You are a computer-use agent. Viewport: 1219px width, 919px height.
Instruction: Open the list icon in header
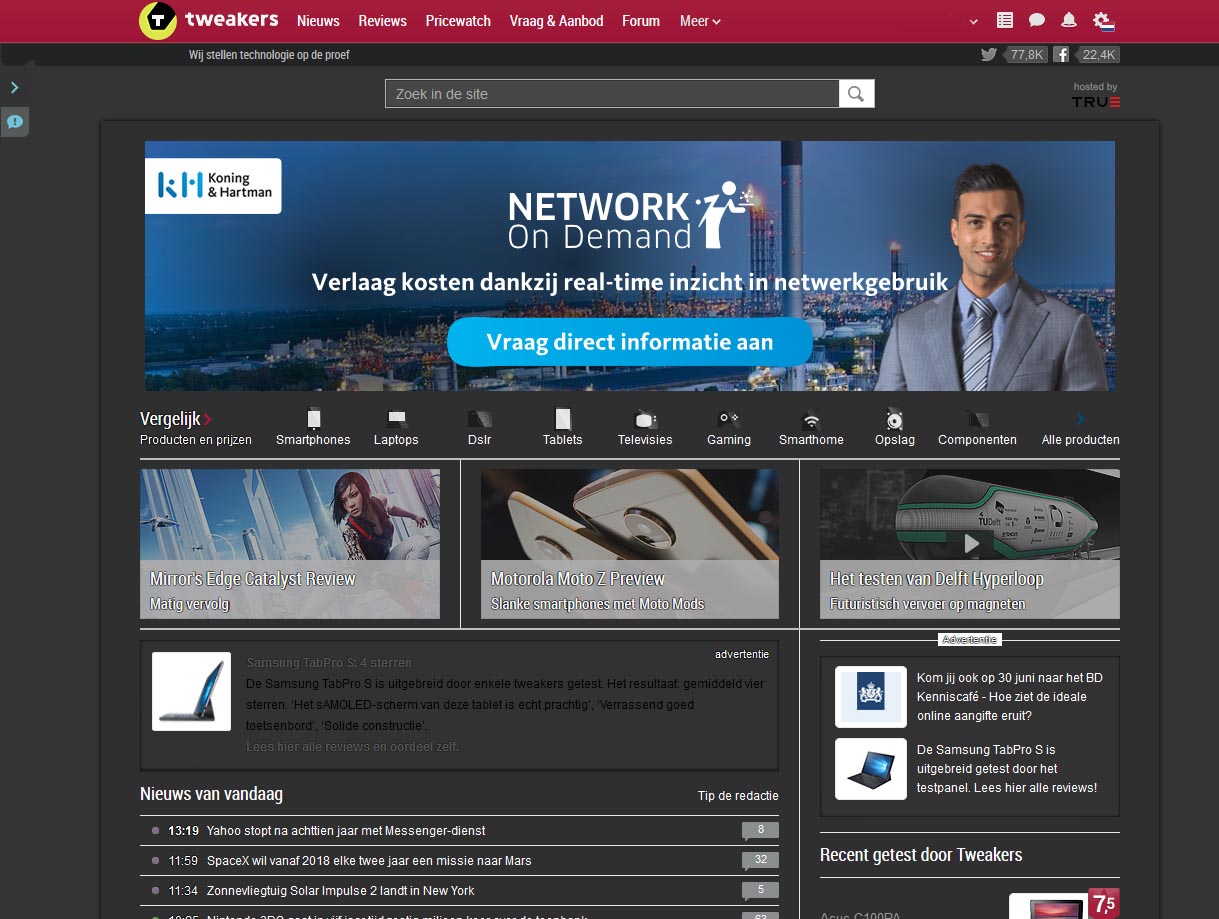(1005, 20)
